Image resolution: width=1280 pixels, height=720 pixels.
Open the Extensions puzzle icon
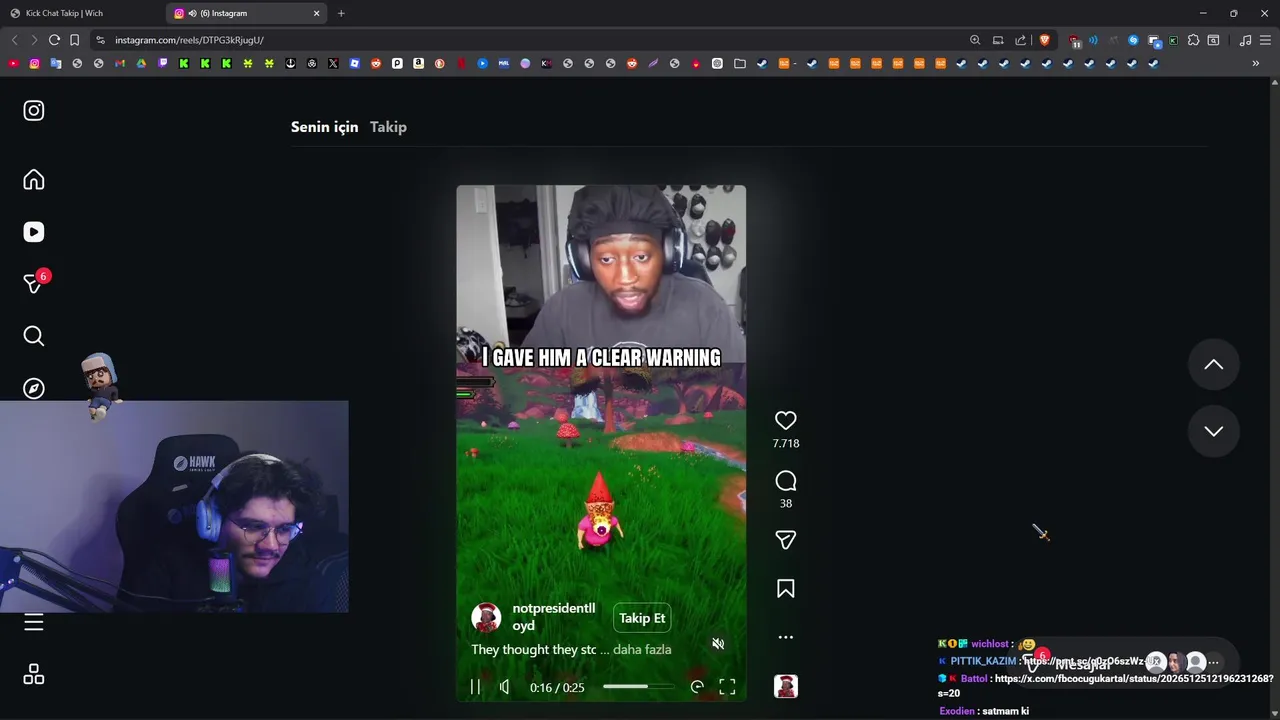(x=1193, y=40)
